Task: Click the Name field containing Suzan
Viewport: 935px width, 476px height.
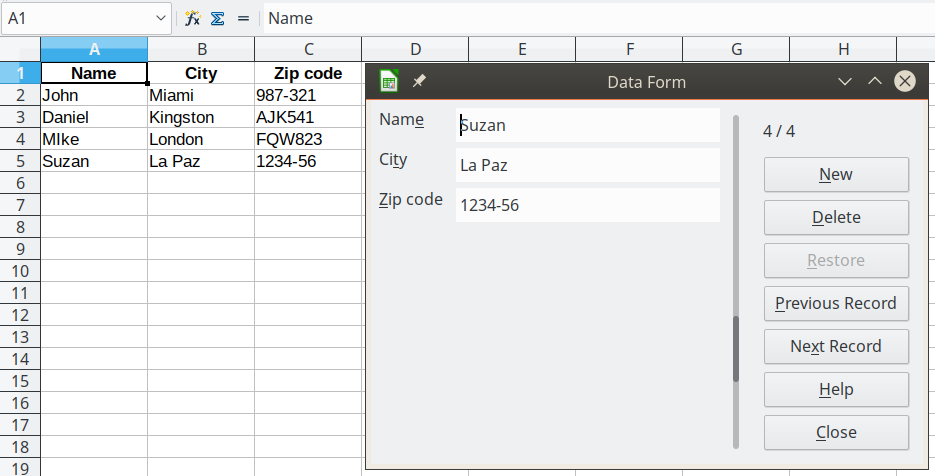Action: [x=587, y=125]
